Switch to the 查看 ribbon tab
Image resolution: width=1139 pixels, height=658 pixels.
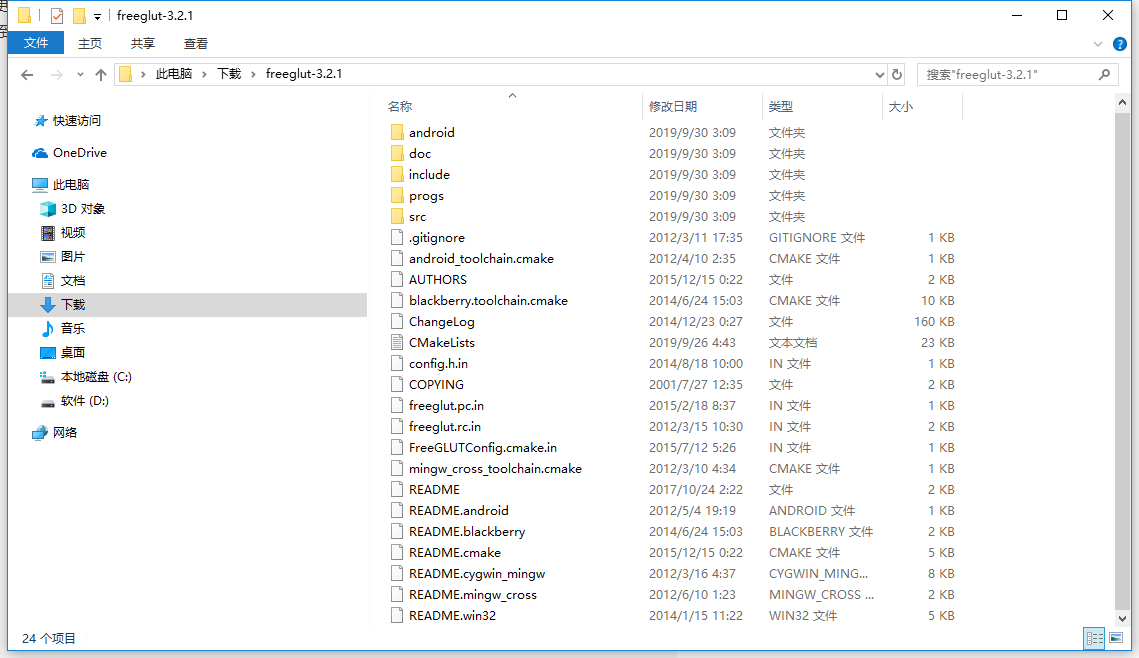[195, 44]
